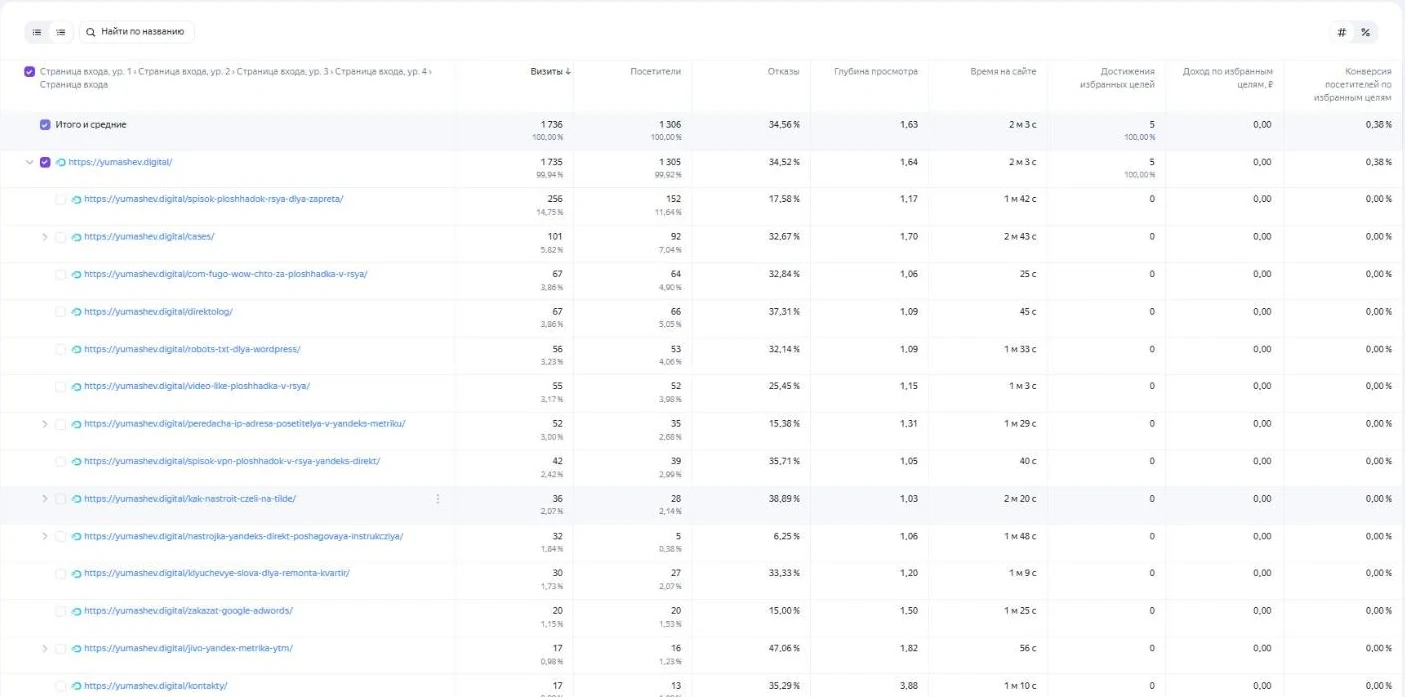The image size is (1405, 697).
Task: Expand the kak-nastroit-czeli-na-tilde row
Action: (x=45, y=499)
